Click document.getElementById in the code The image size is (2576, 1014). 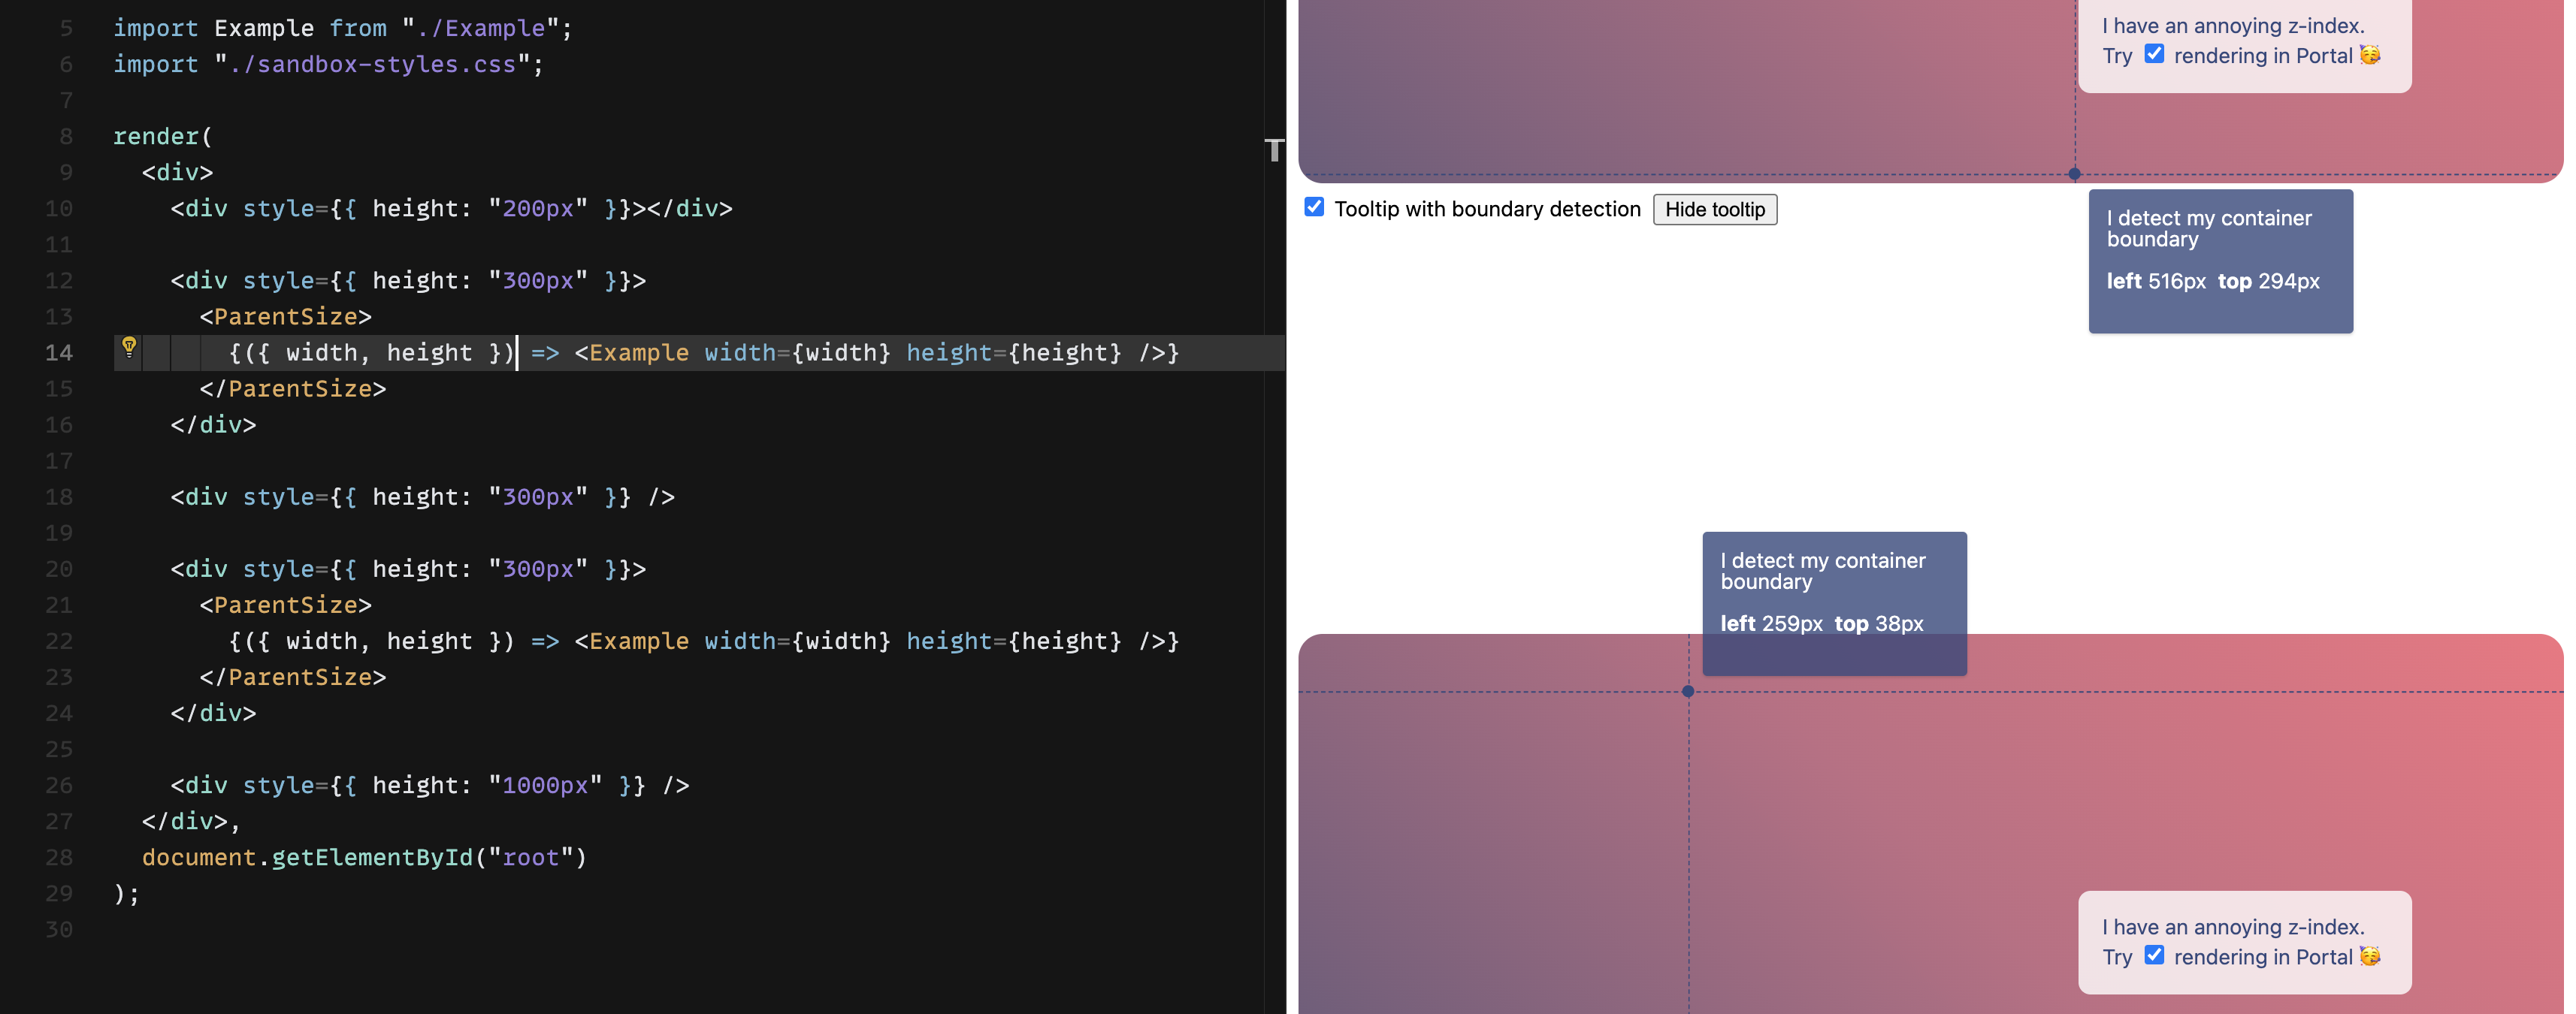pos(306,857)
